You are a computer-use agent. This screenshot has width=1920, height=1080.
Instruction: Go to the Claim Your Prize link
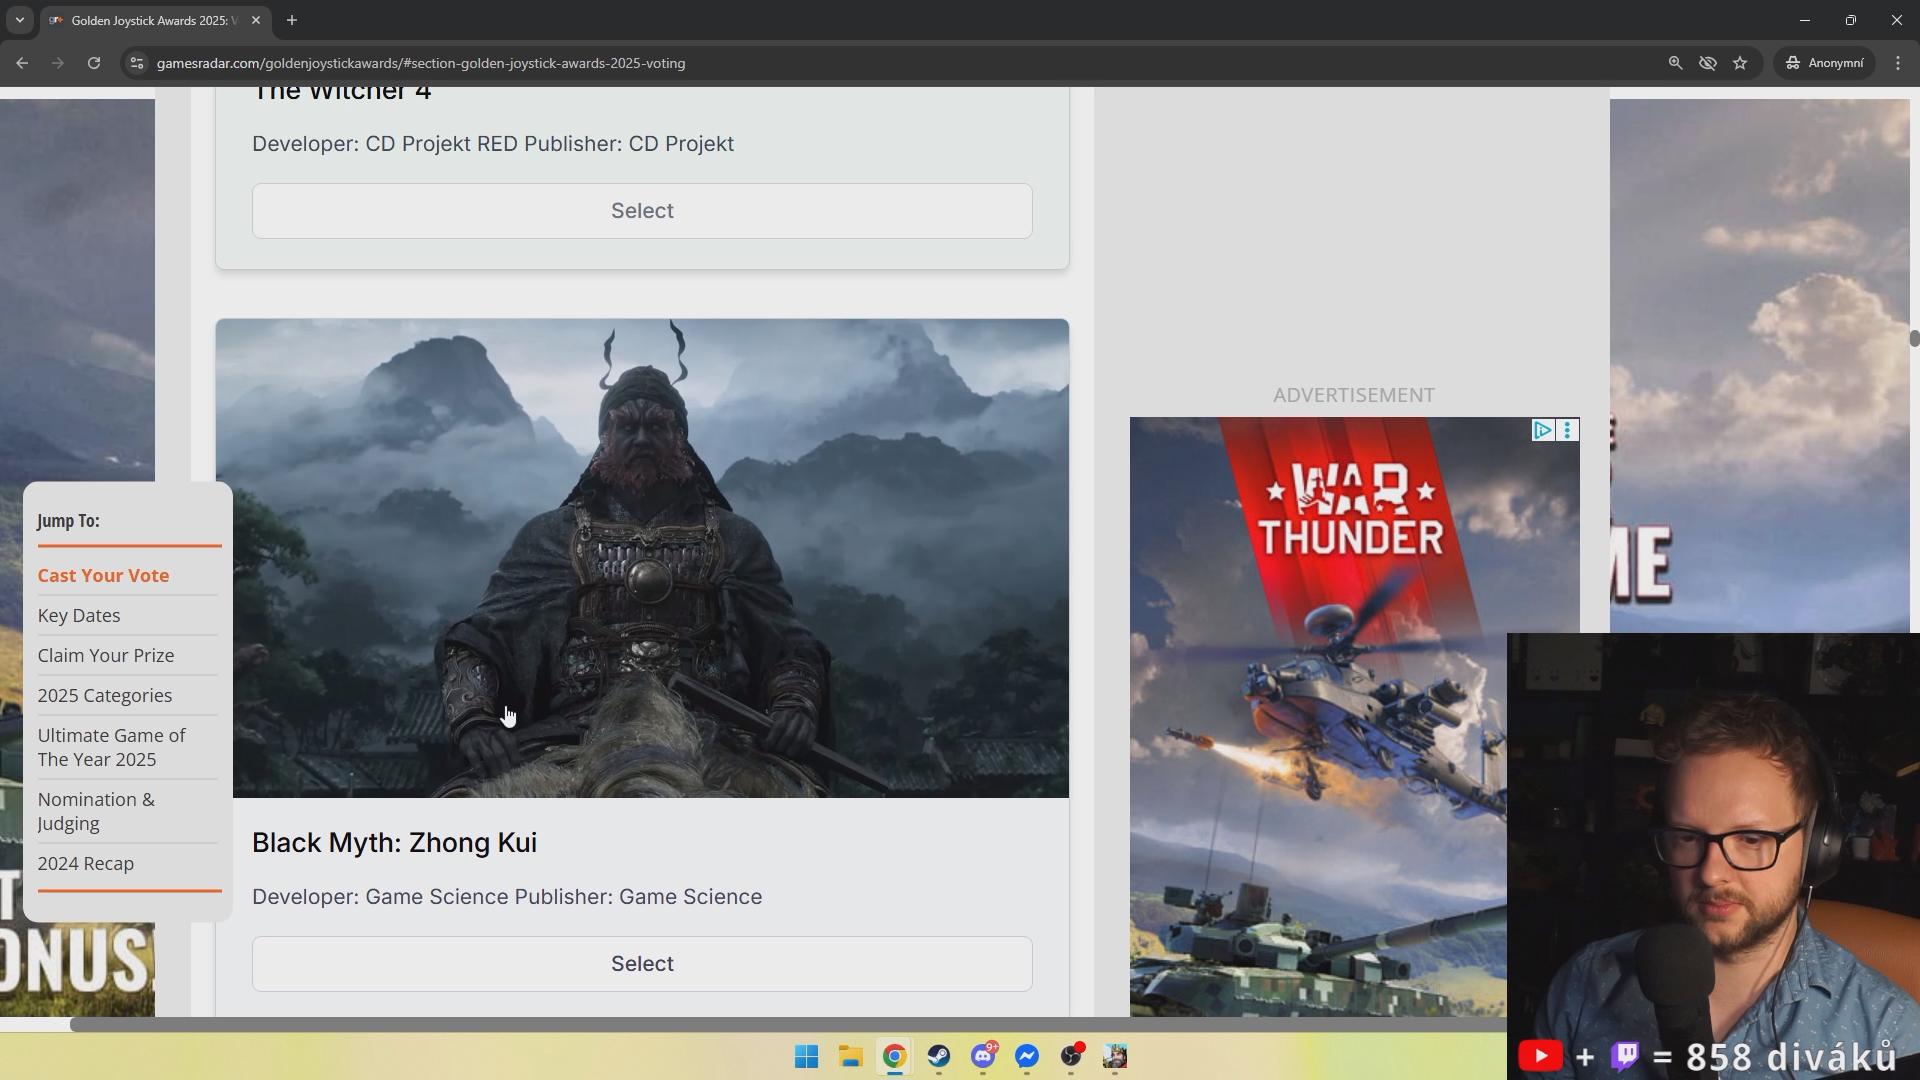pyautogui.click(x=106, y=656)
